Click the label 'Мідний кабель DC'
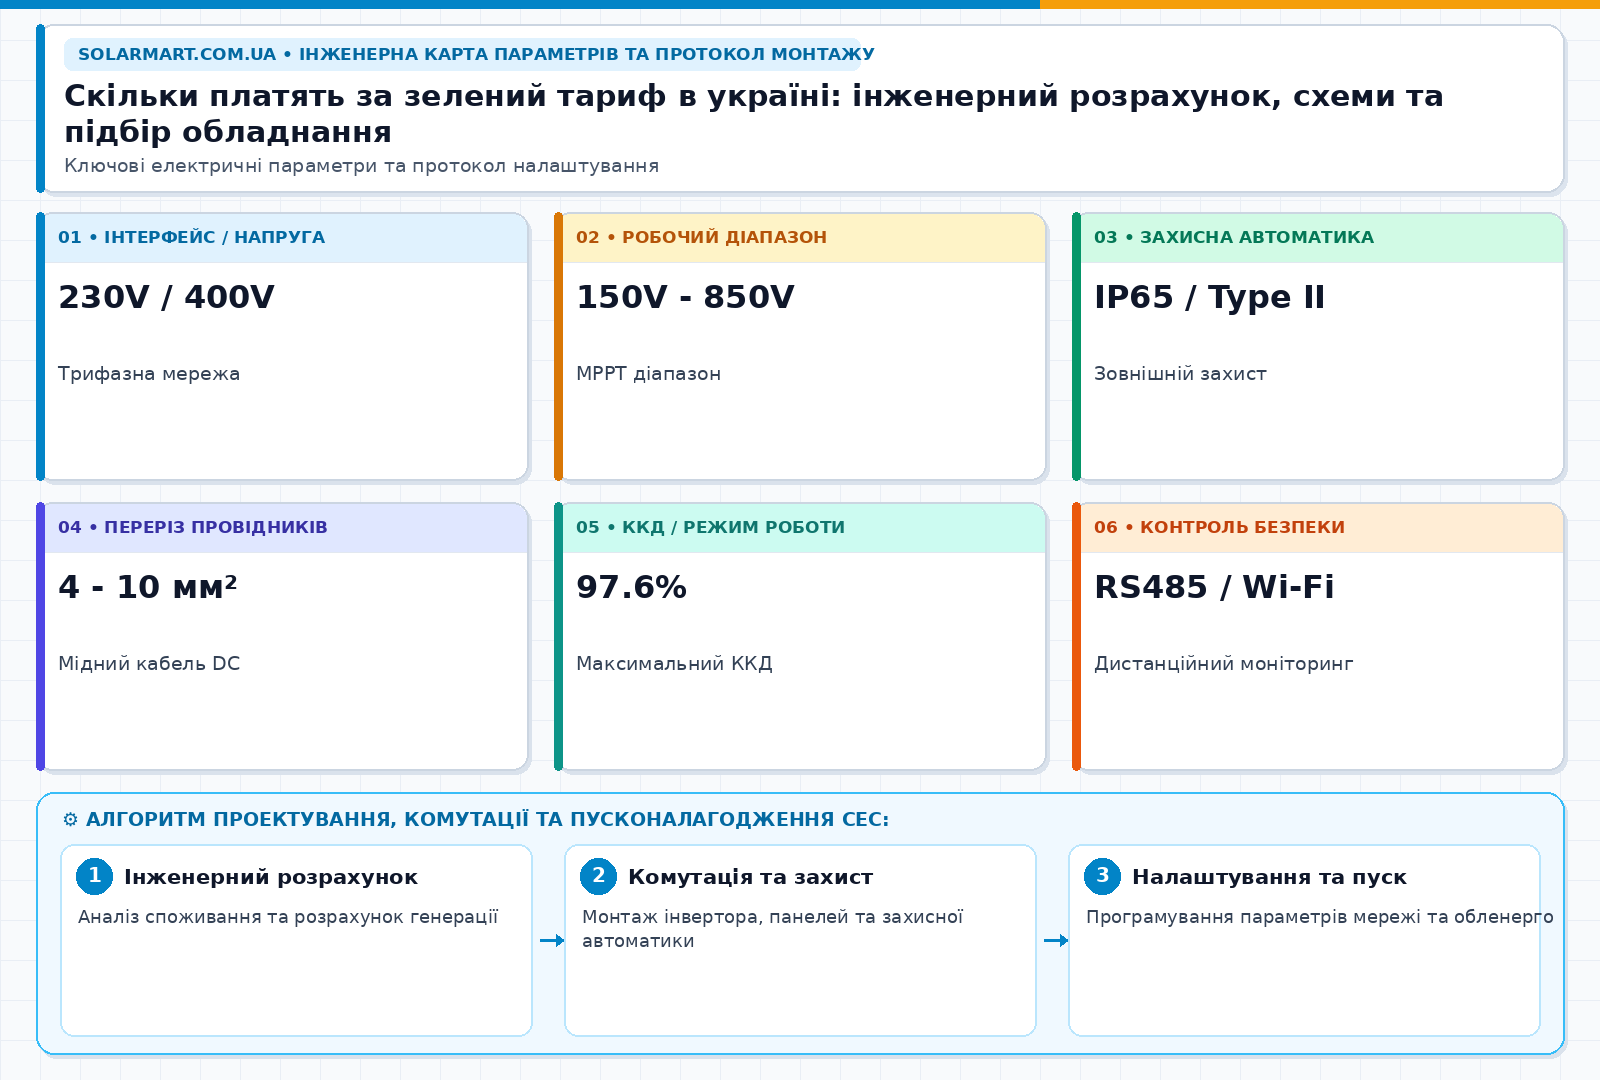1600x1080 pixels. (149, 664)
